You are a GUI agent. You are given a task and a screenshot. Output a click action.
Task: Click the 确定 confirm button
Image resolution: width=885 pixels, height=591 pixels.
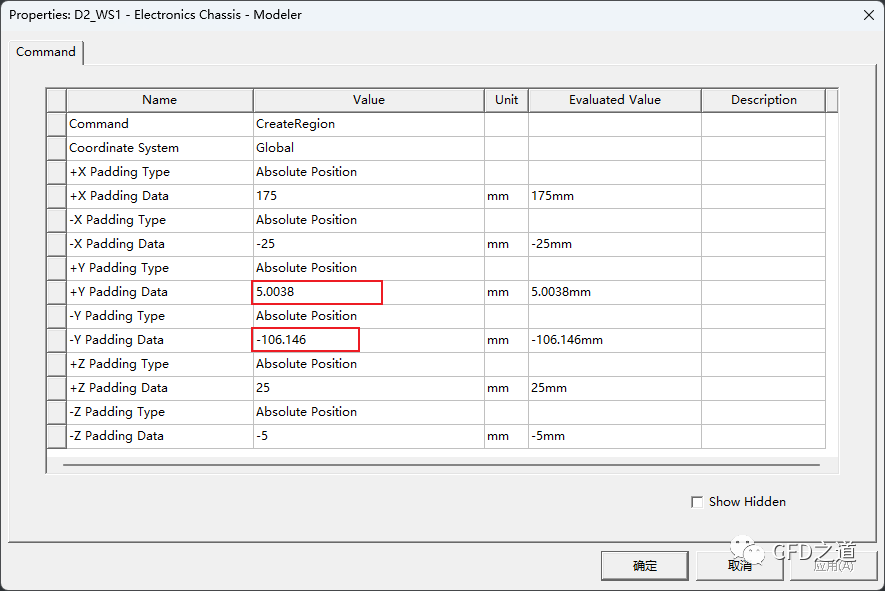point(645,566)
